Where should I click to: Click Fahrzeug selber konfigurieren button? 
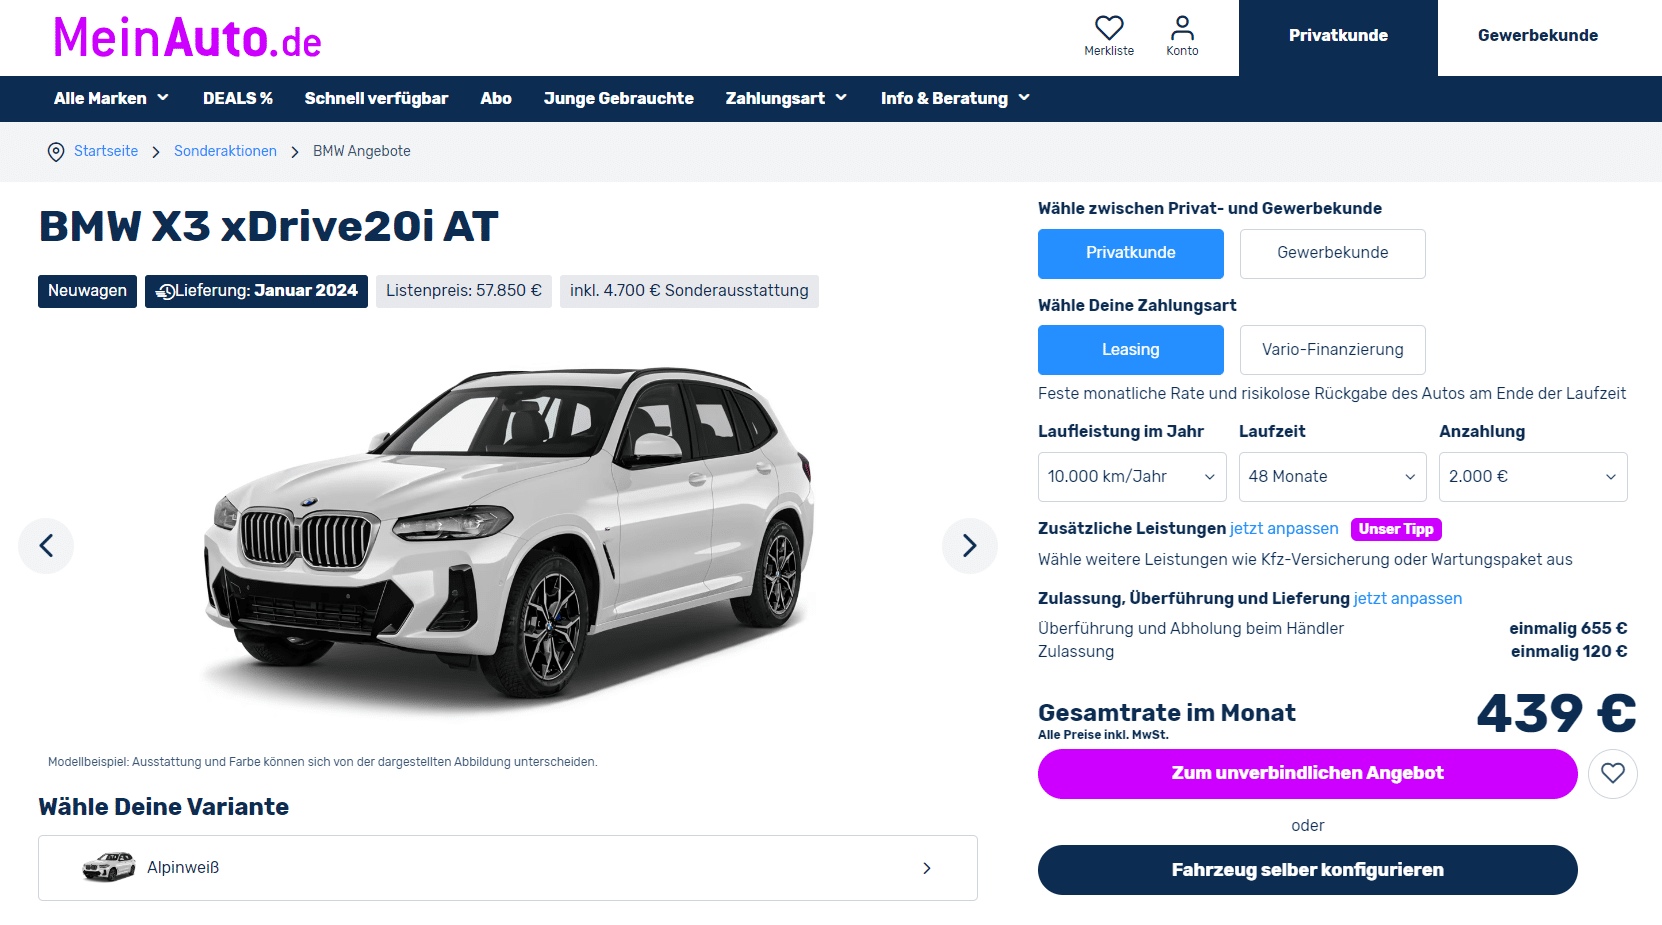[1308, 870]
